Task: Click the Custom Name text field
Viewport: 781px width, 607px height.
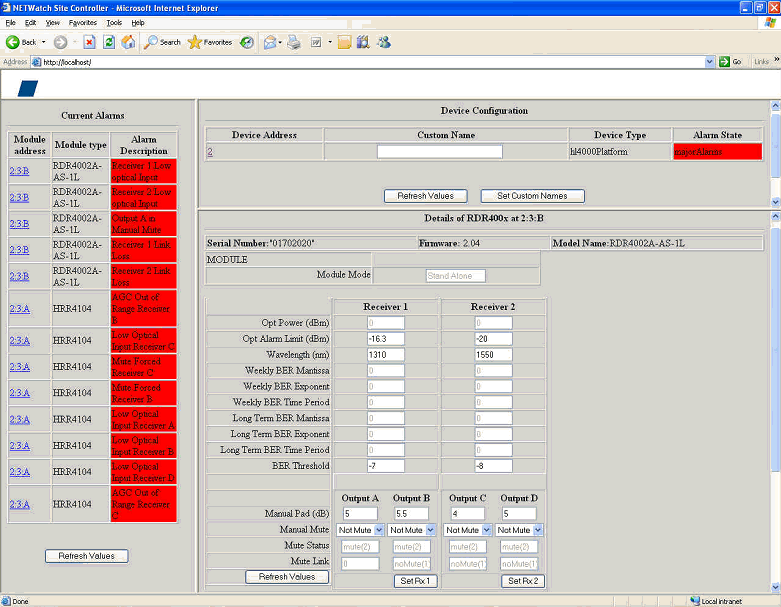Action: (x=440, y=152)
